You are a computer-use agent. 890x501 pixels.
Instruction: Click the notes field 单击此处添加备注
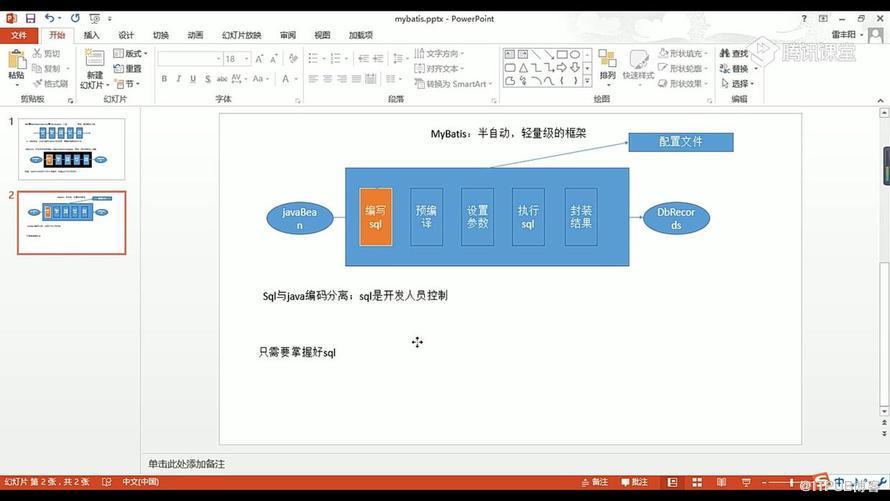coord(186,464)
